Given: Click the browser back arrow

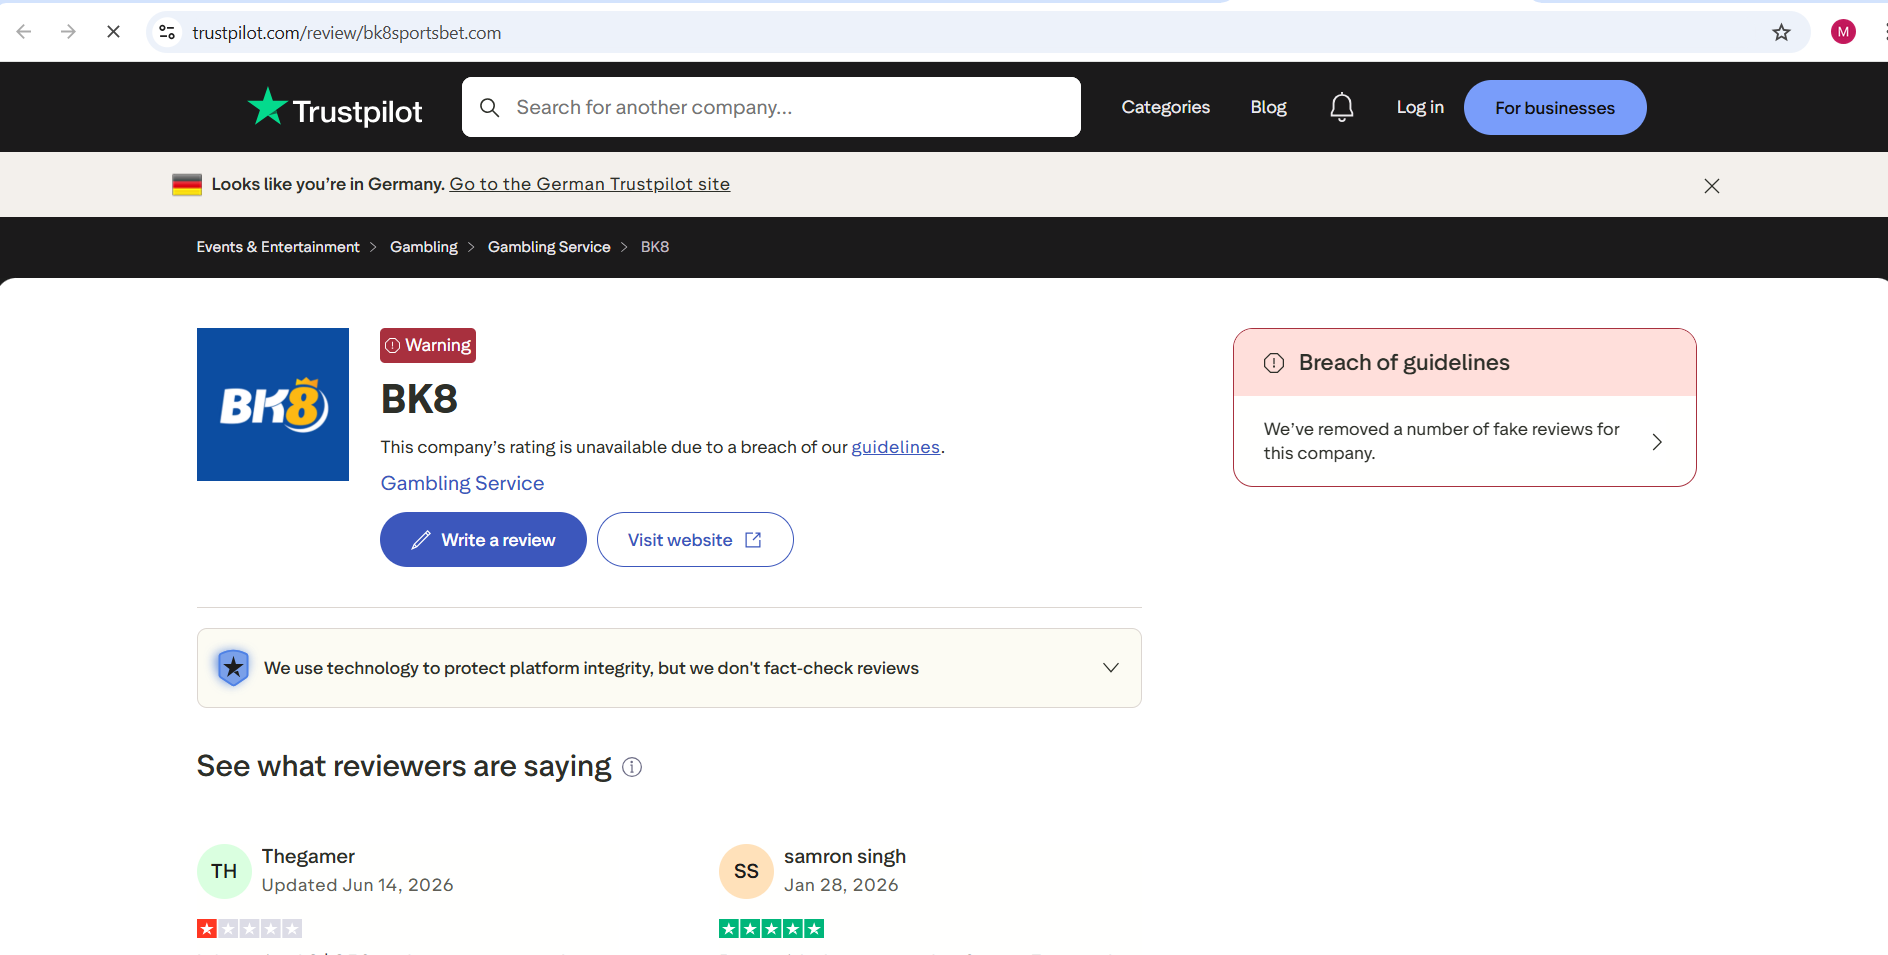Looking at the screenshot, I should pyautogui.click(x=24, y=32).
